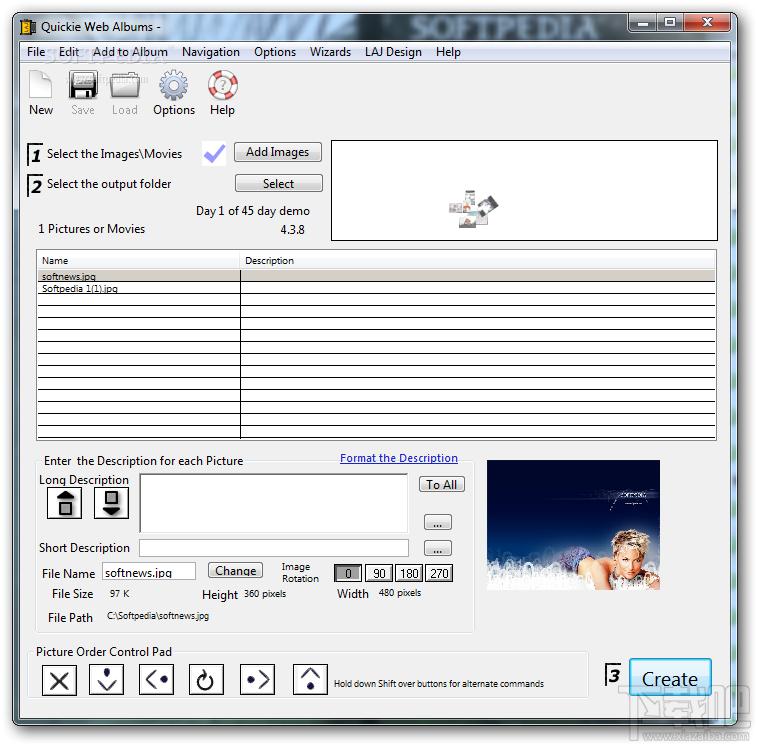Maximize the Quickie Web Albums window

click(x=670, y=23)
